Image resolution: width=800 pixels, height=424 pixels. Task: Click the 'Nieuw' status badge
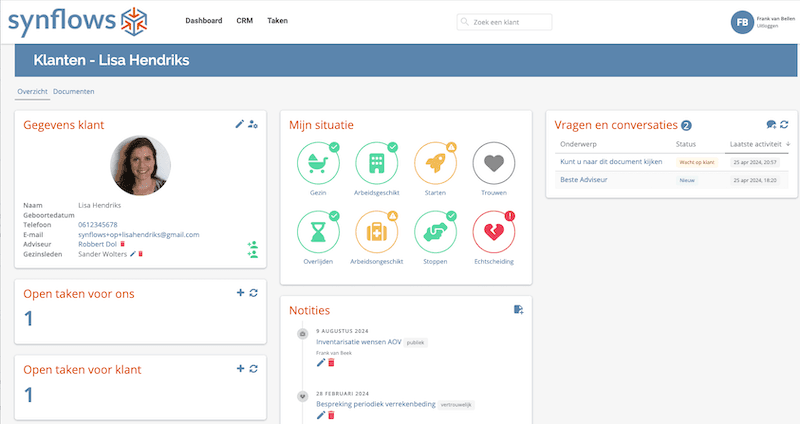[x=687, y=180]
